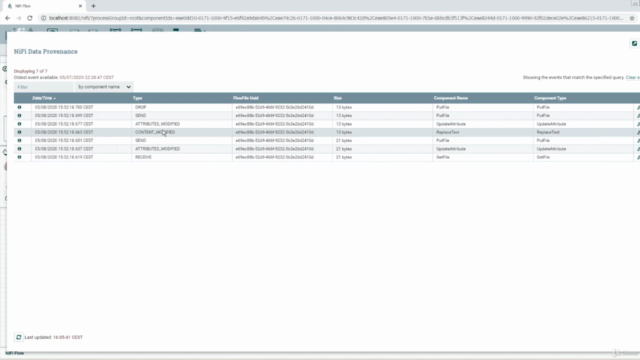Viewport: 640px width, 360px height.
Task: Switch to the NiFi Flow browser tab
Action: pyautogui.click(x=43, y=6)
